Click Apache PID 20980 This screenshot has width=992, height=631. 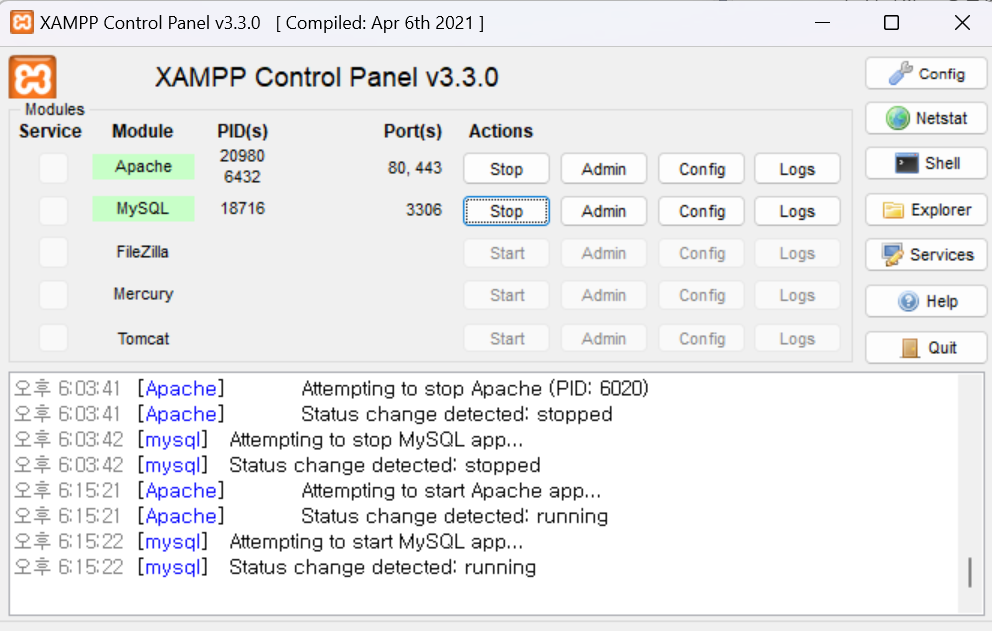tap(242, 156)
